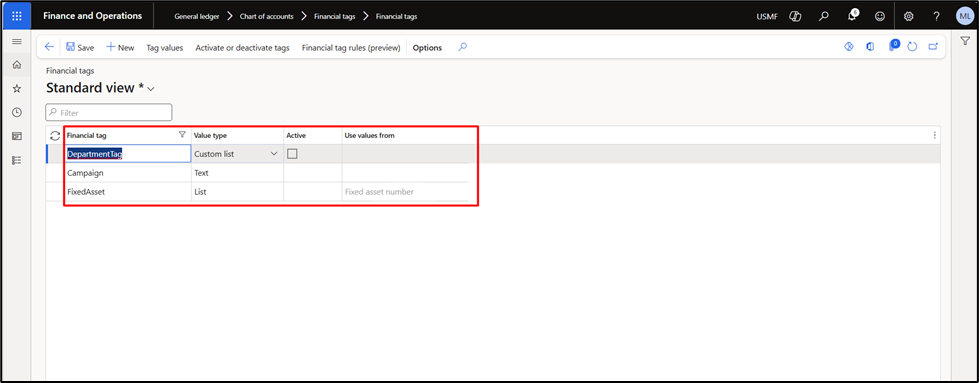Click the notifications bell icon
This screenshot has width=979, height=383.
coord(852,16)
